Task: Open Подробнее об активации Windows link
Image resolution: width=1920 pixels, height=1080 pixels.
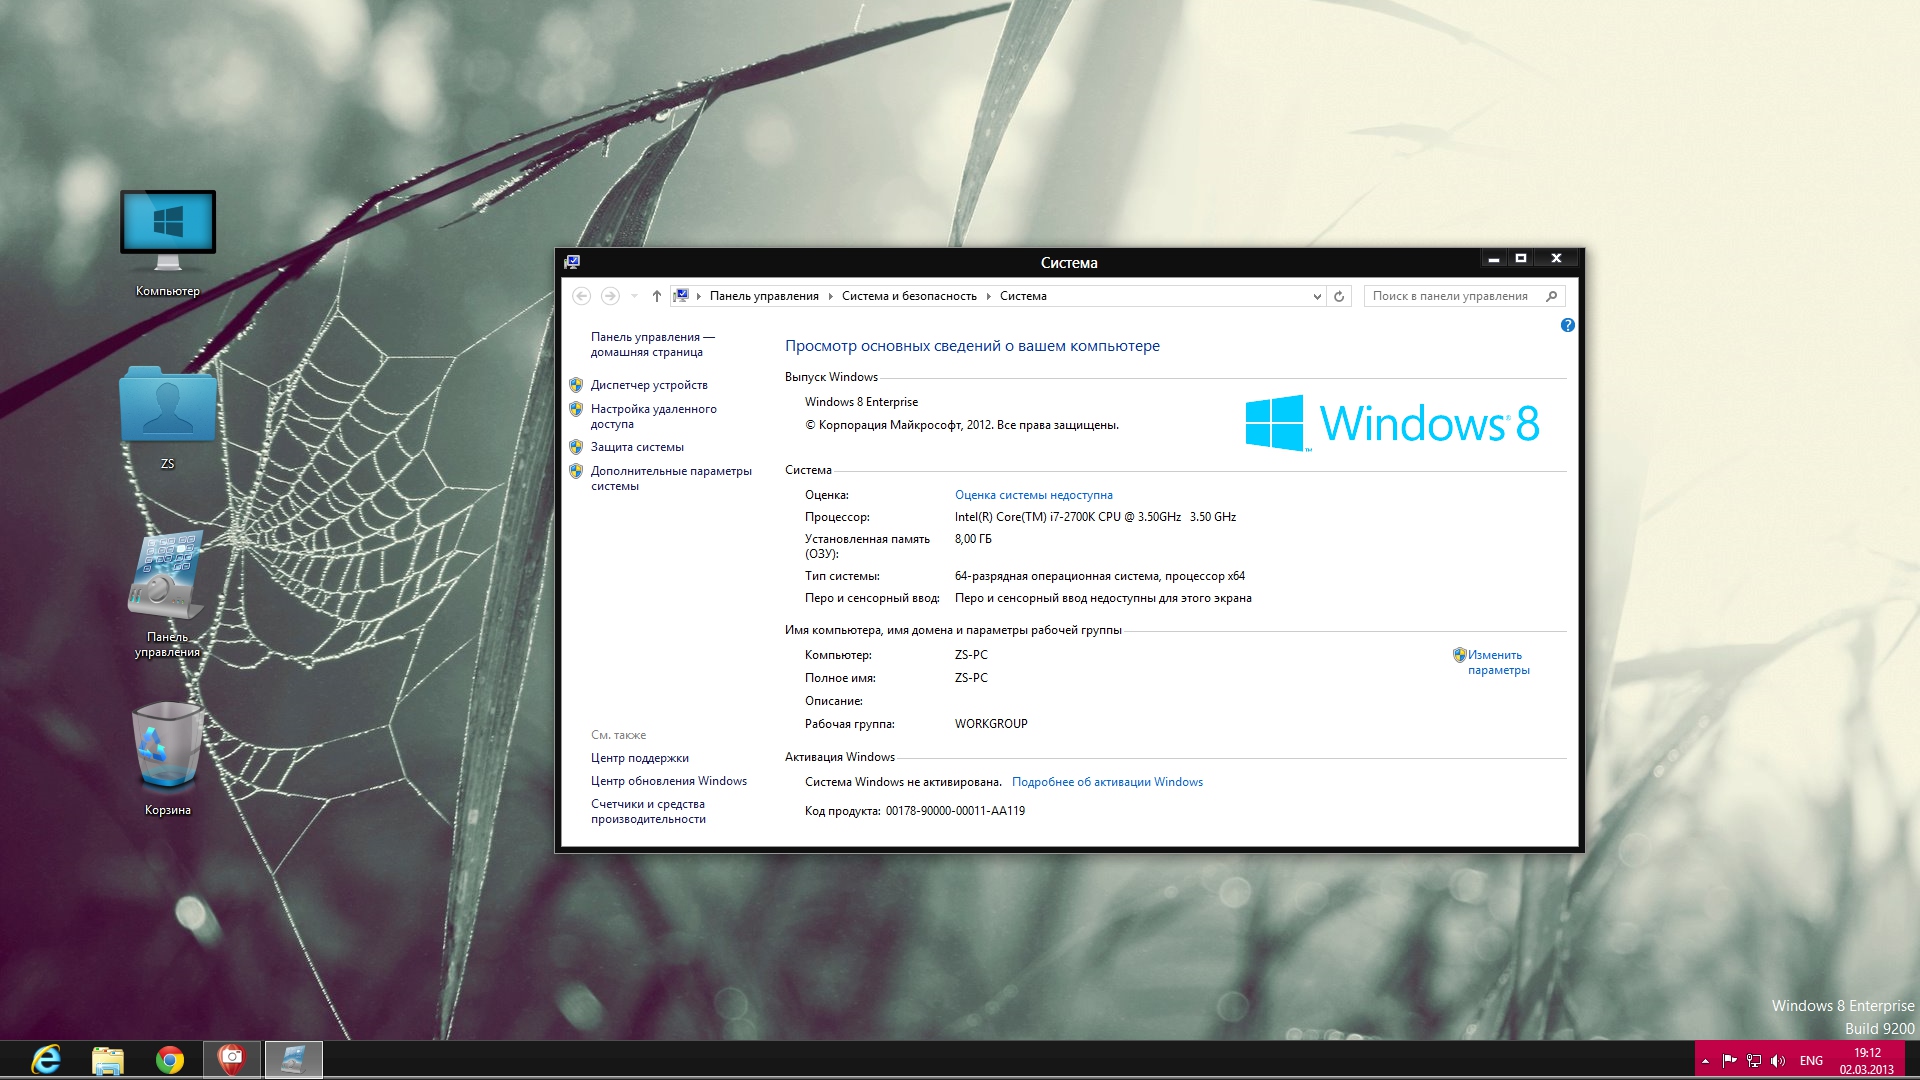Action: 1107,782
